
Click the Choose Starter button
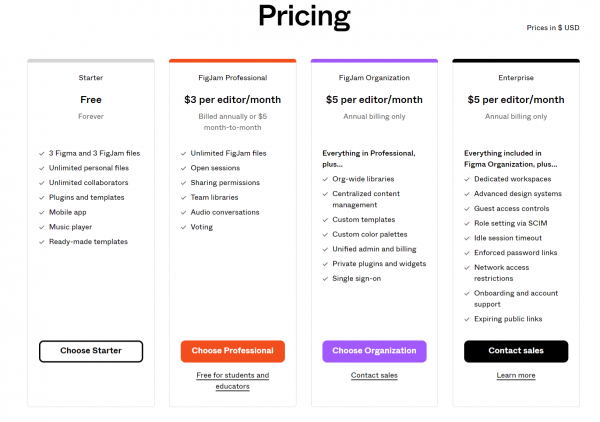(x=91, y=351)
